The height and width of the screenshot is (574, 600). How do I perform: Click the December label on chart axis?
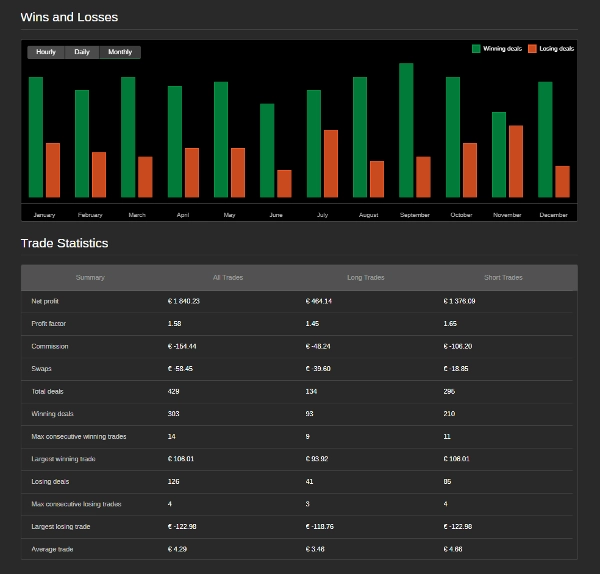point(553,215)
